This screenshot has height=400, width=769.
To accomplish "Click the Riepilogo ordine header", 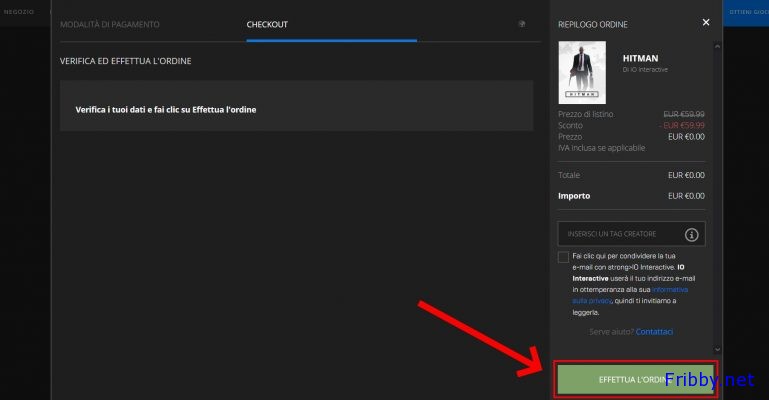I will click(x=593, y=23).
